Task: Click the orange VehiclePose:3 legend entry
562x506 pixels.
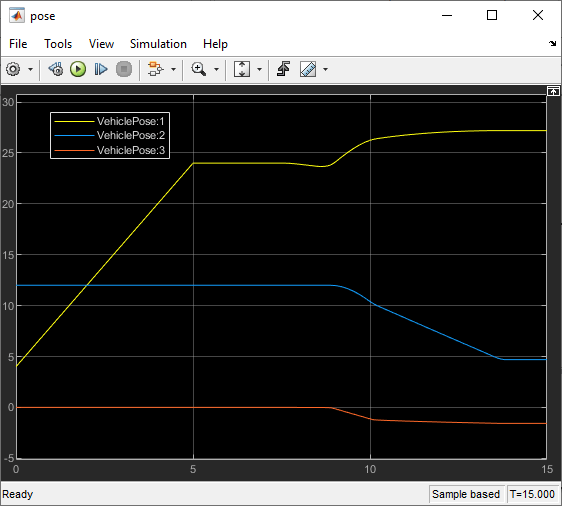Action: pyautogui.click(x=109, y=150)
